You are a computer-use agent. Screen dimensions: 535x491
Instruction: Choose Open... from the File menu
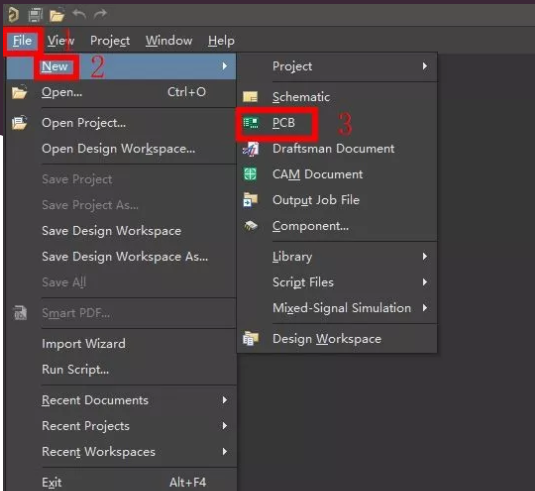(121, 92)
